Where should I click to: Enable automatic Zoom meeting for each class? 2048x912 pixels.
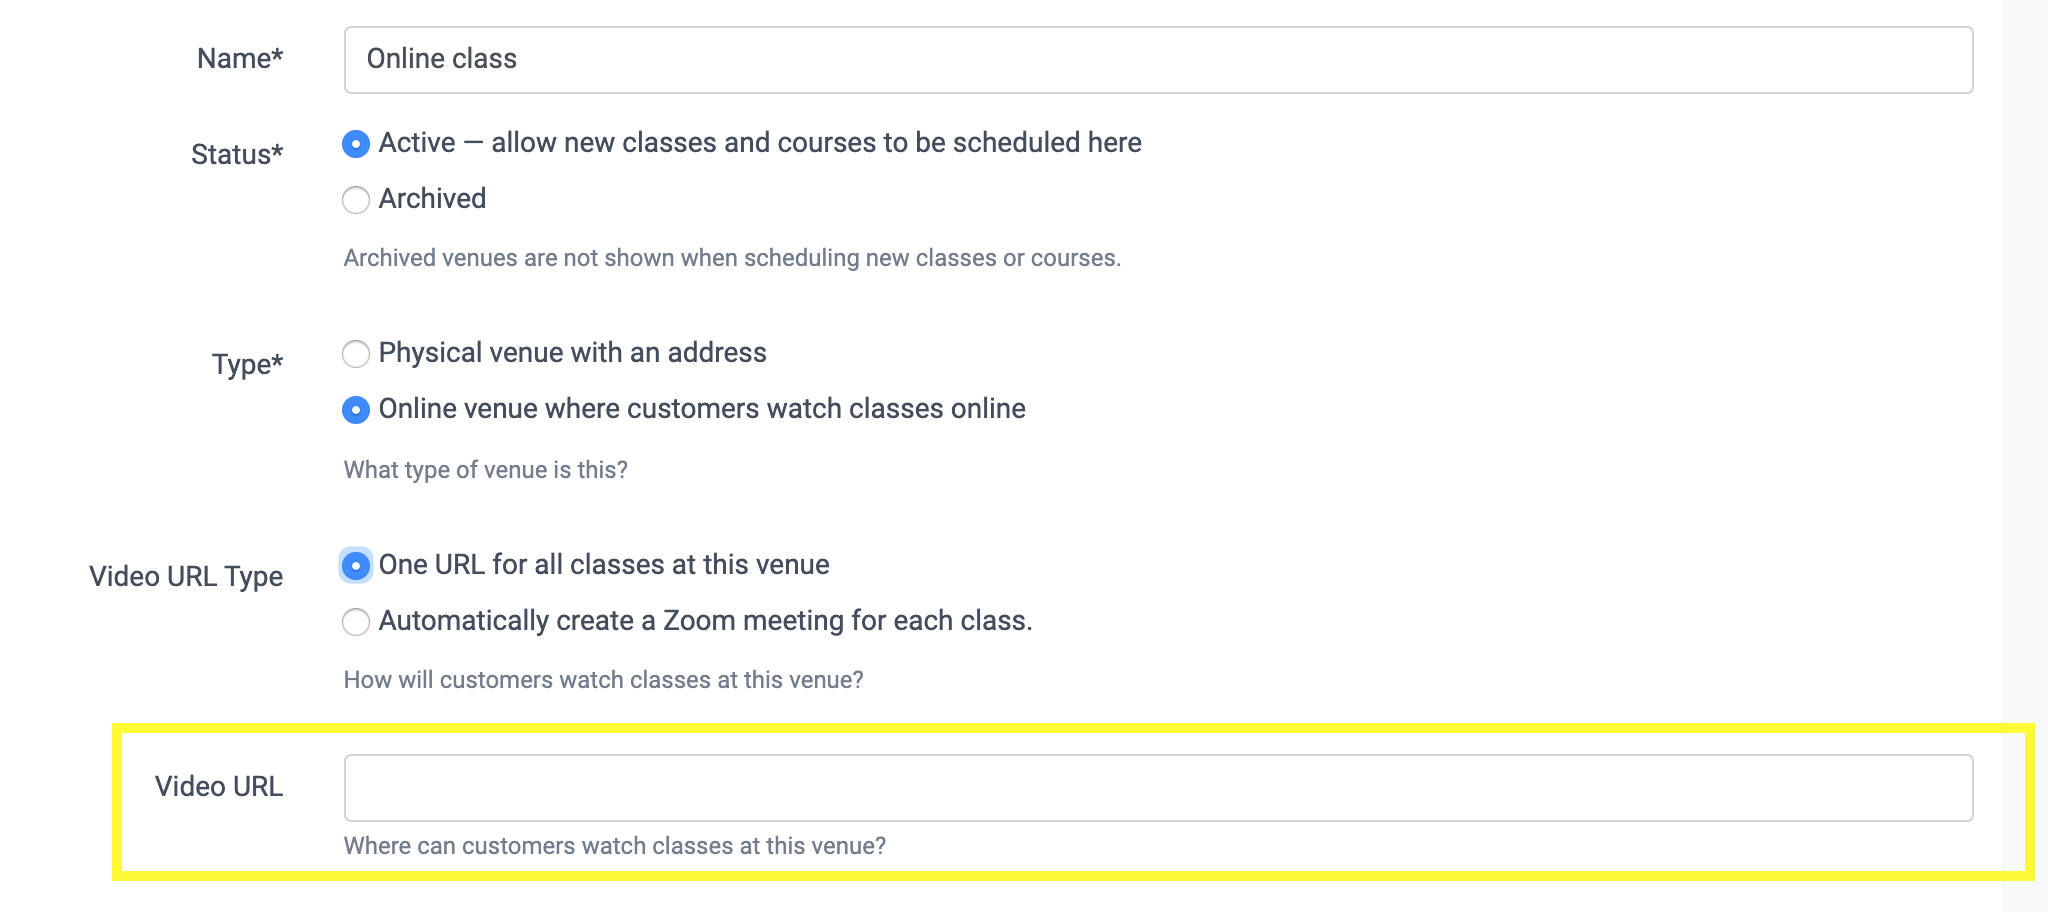pyautogui.click(x=356, y=622)
